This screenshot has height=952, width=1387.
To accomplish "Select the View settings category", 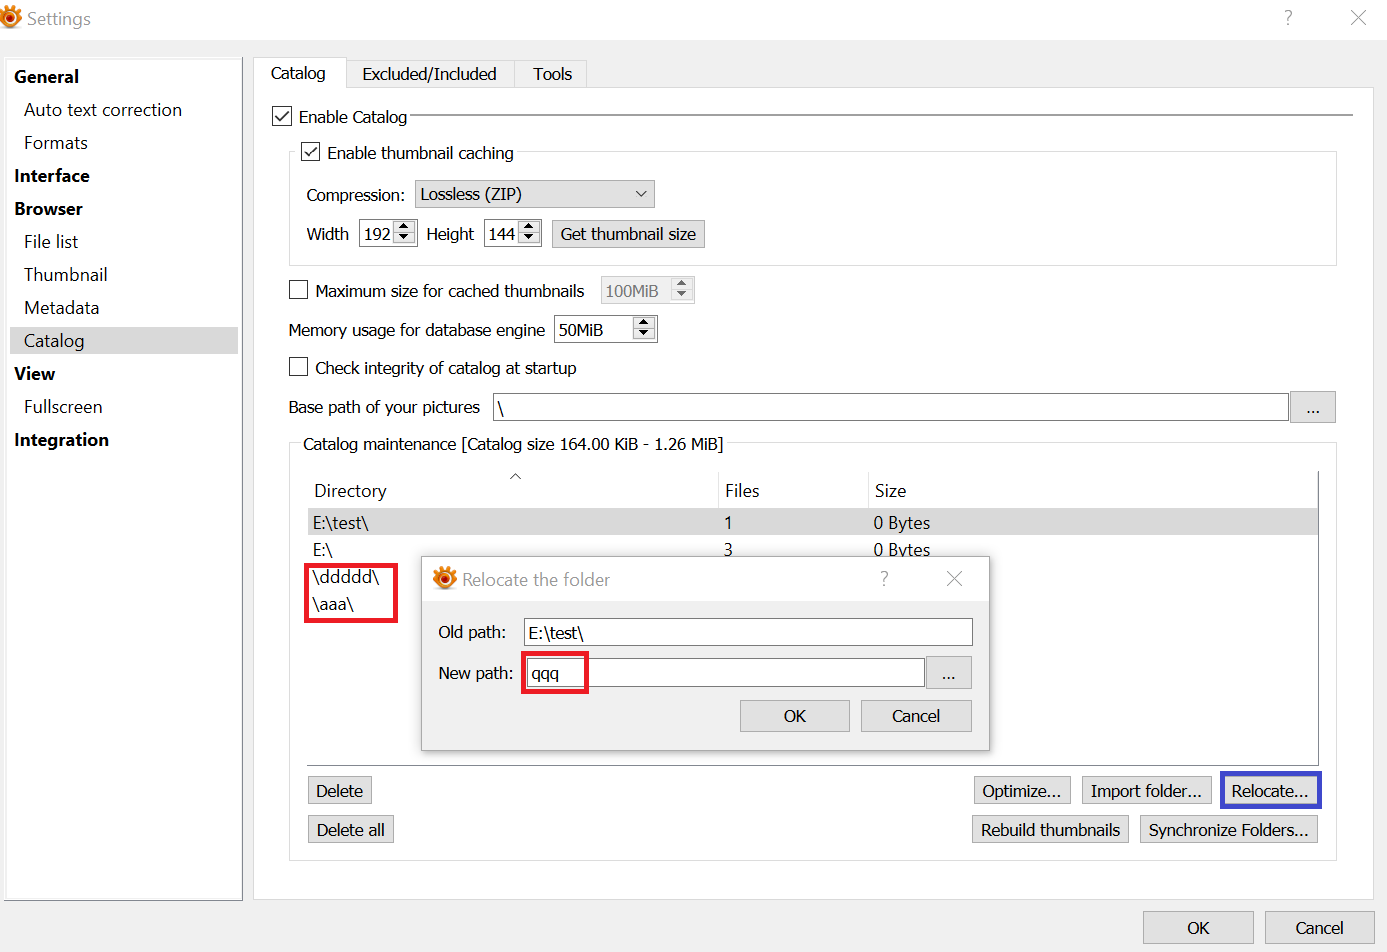I will (35, 374).
